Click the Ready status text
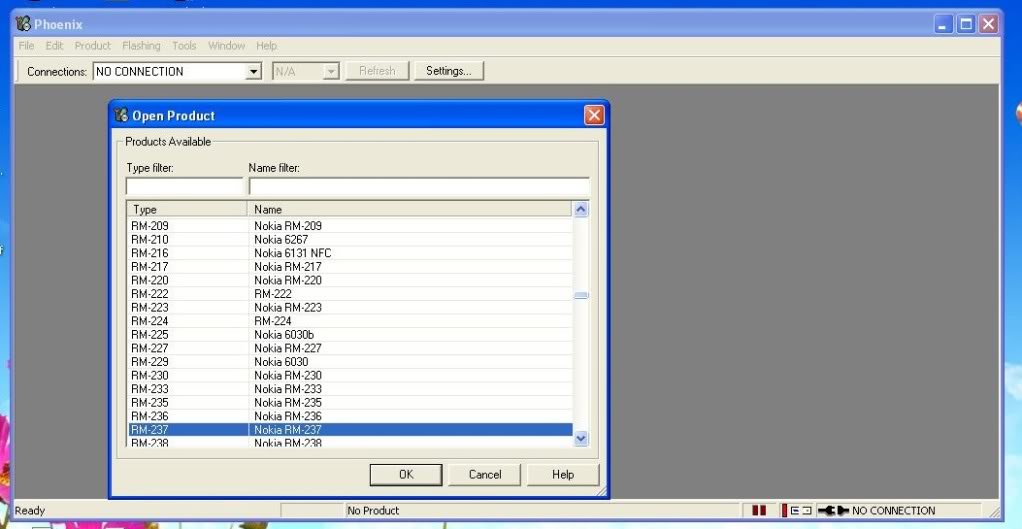This screenshot has height=529, width=1022. (30, 511)
